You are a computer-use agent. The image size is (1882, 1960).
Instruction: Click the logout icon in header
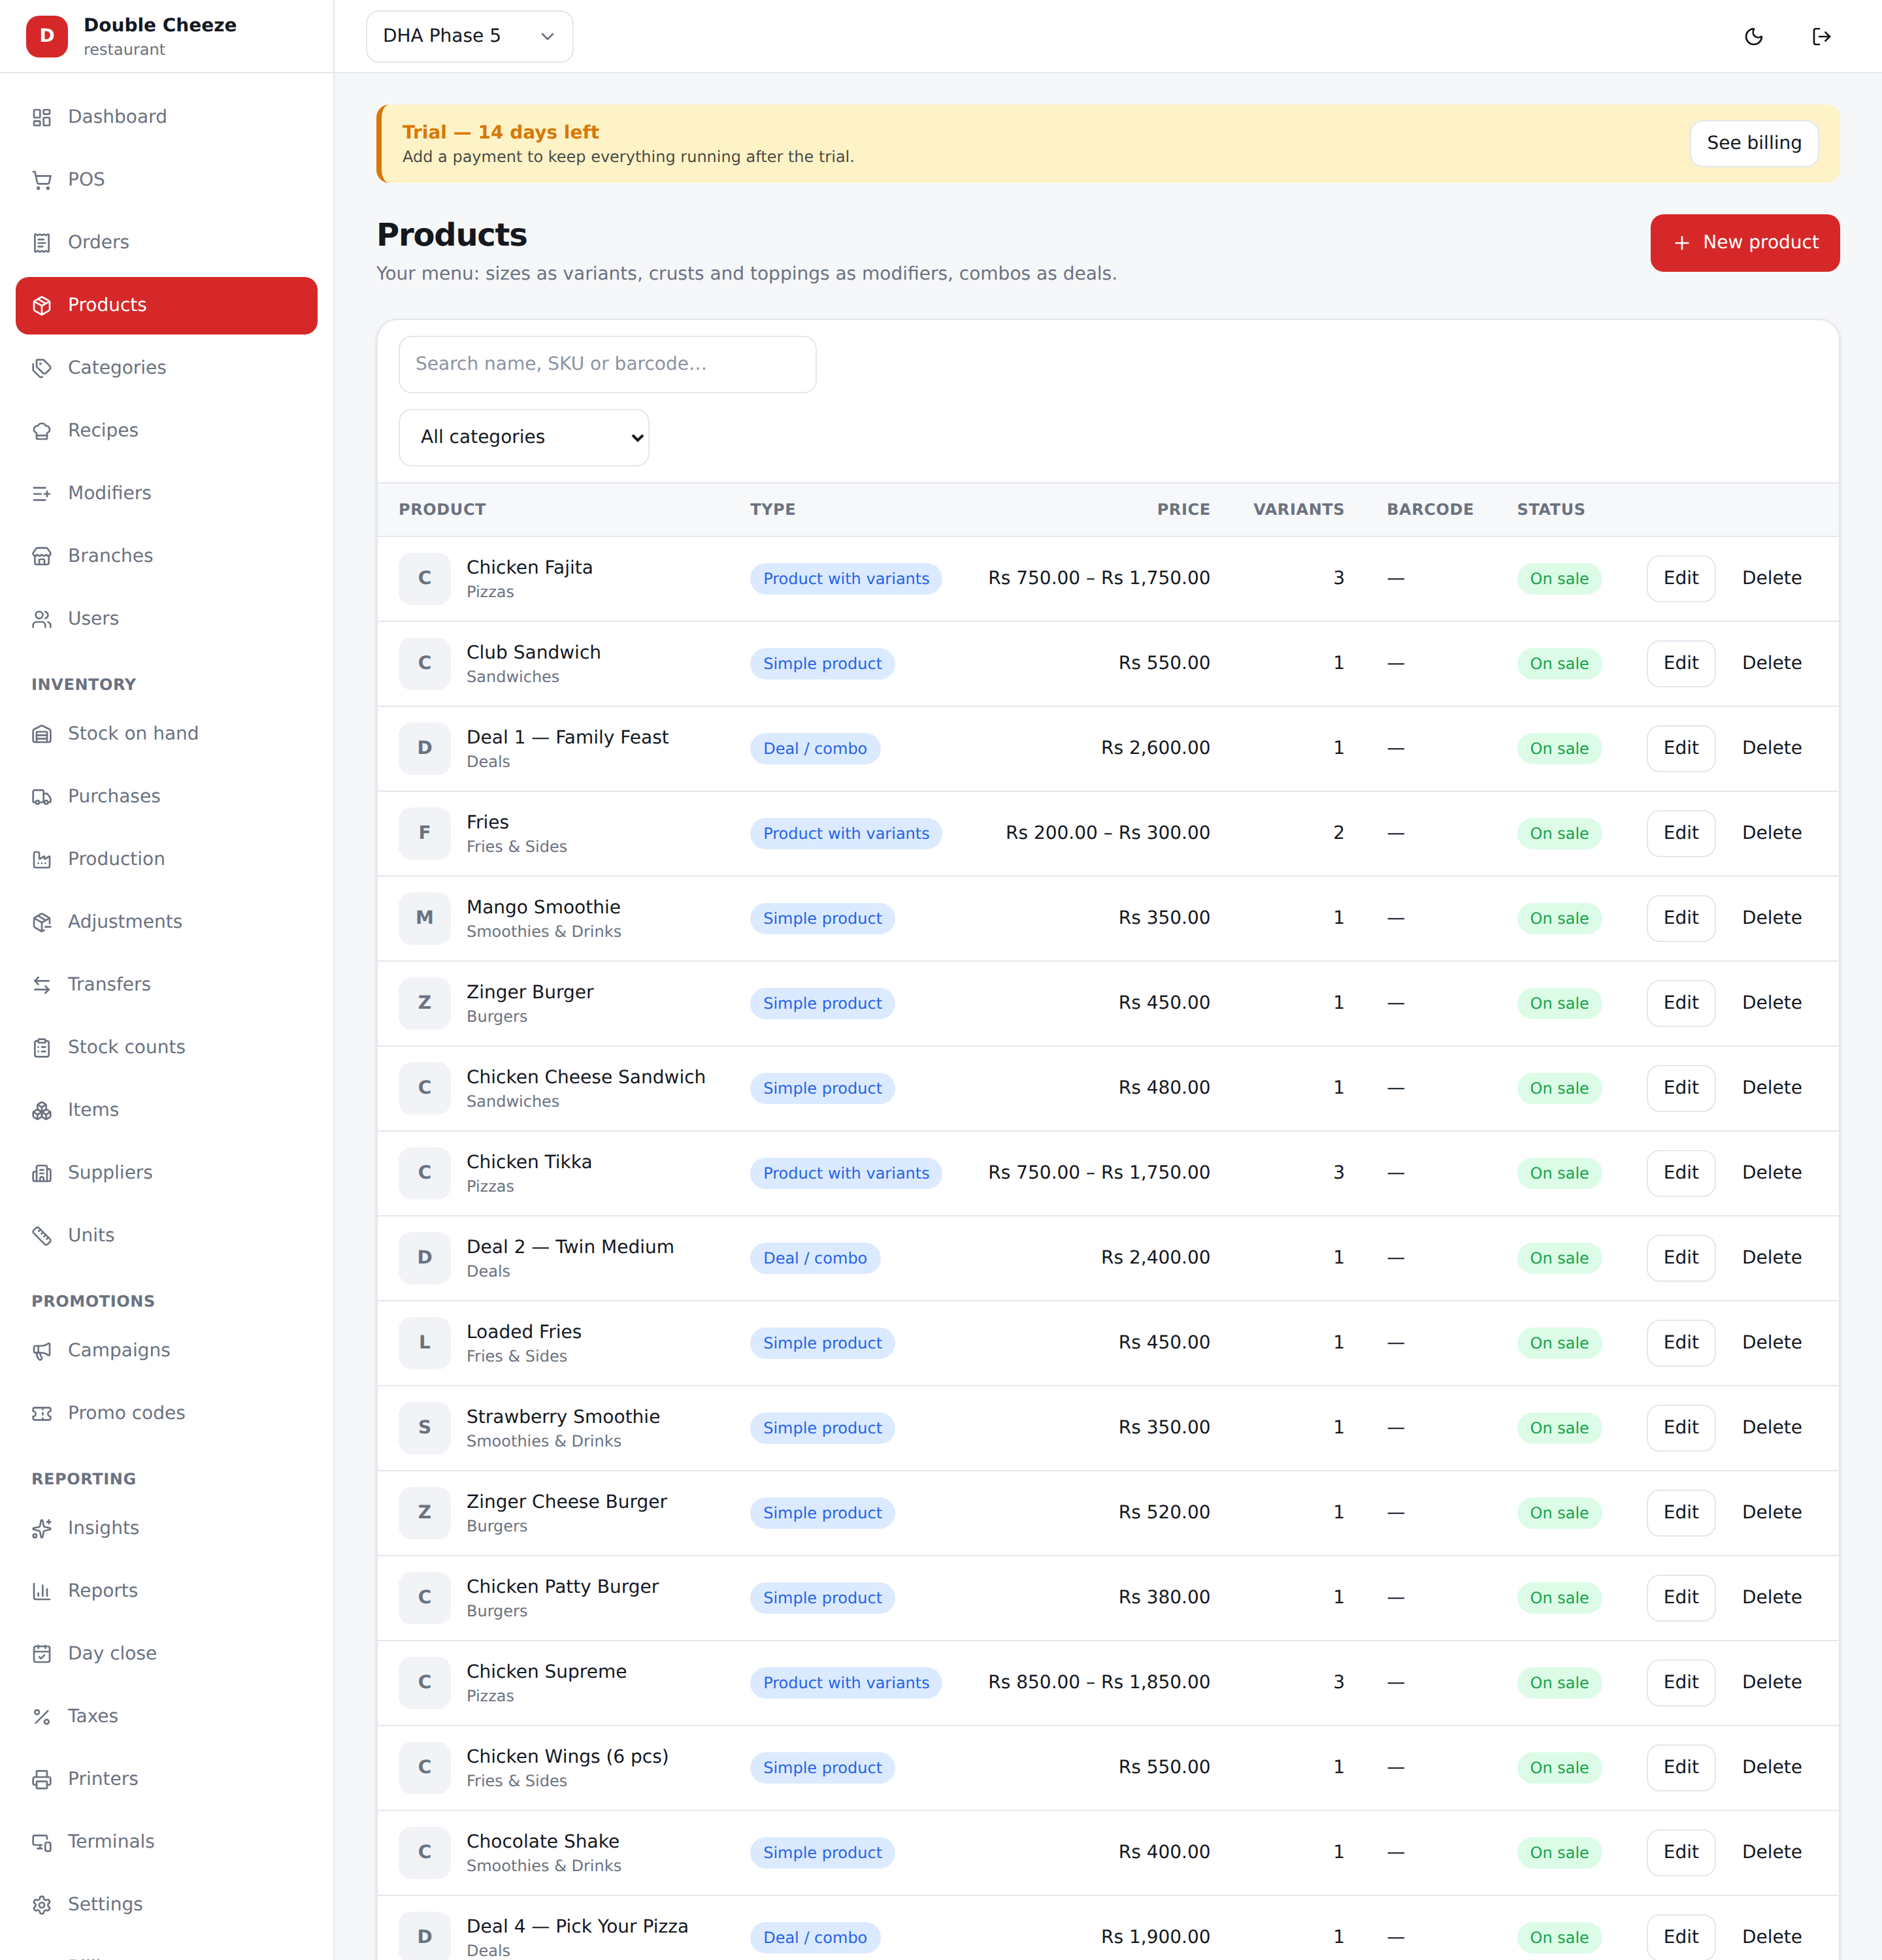click(x=1822, y=37)
